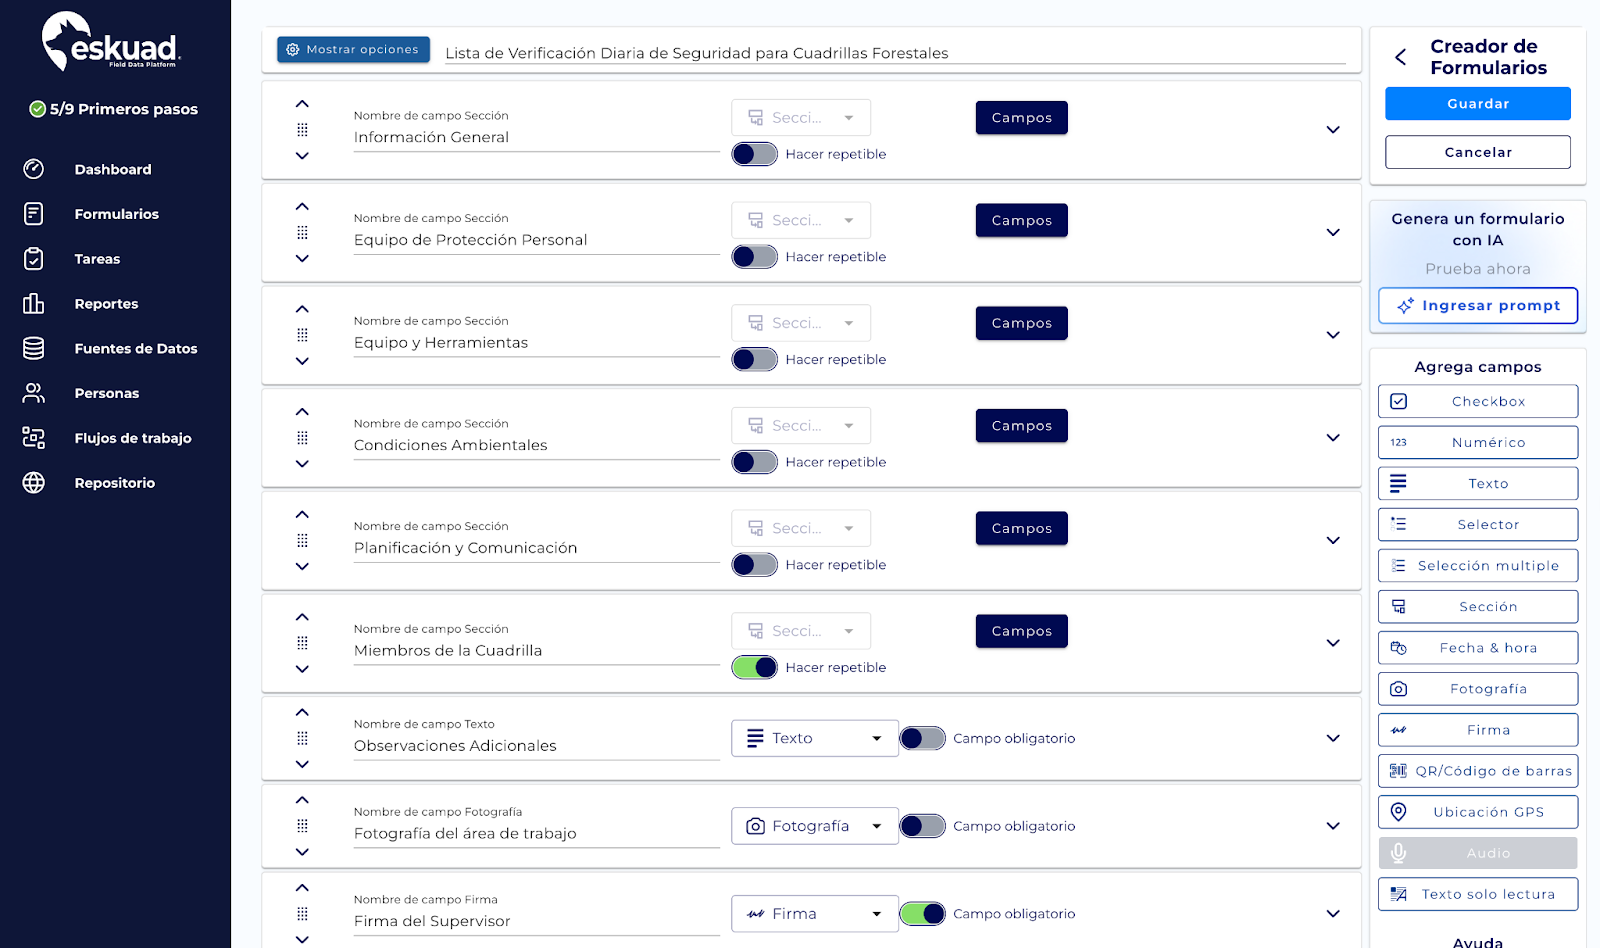
Task: Go to Reportes in the sidebar
Action: [106, 304]
